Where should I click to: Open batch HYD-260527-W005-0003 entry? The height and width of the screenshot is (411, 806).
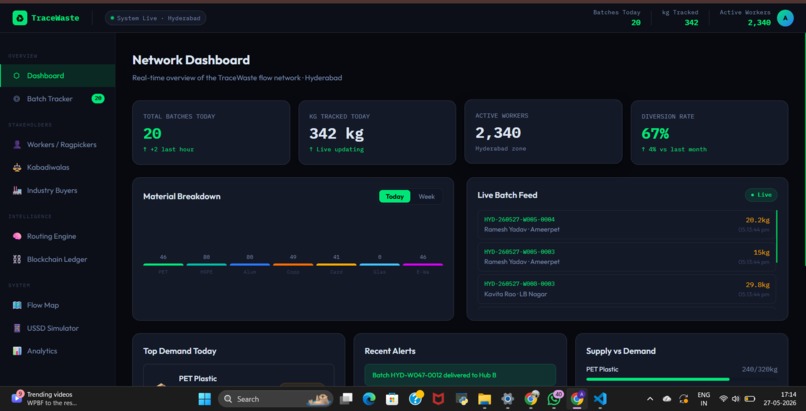(627, 257)
